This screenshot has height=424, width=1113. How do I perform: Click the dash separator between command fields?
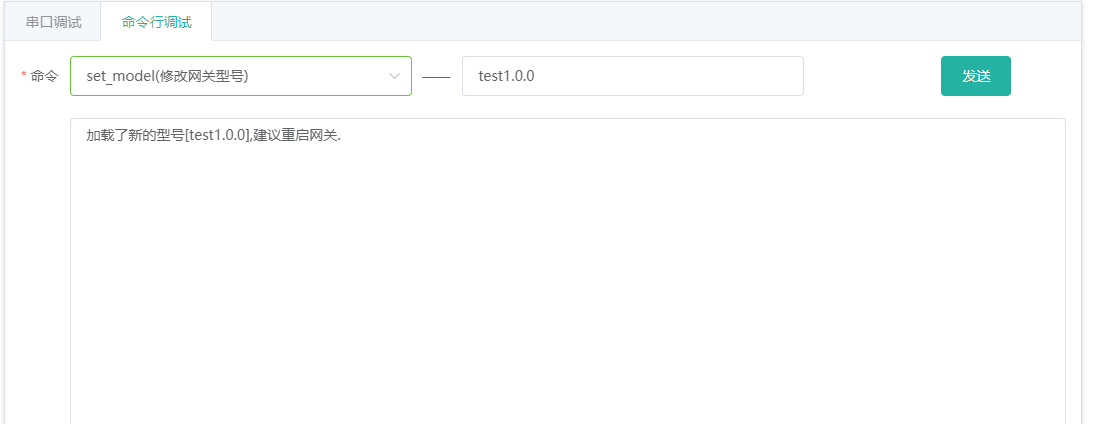(436, 77)
